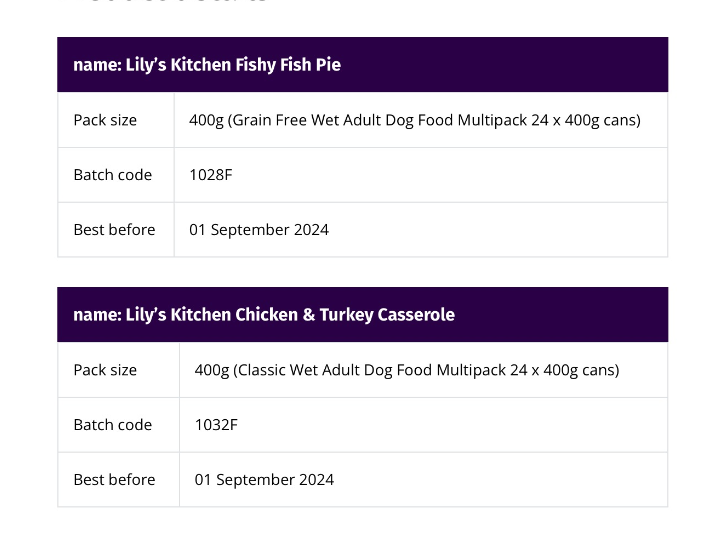Click the Fishy Fish Pie best before date
This screenshot has height=543, width=723.
click(x=259, y=230)
